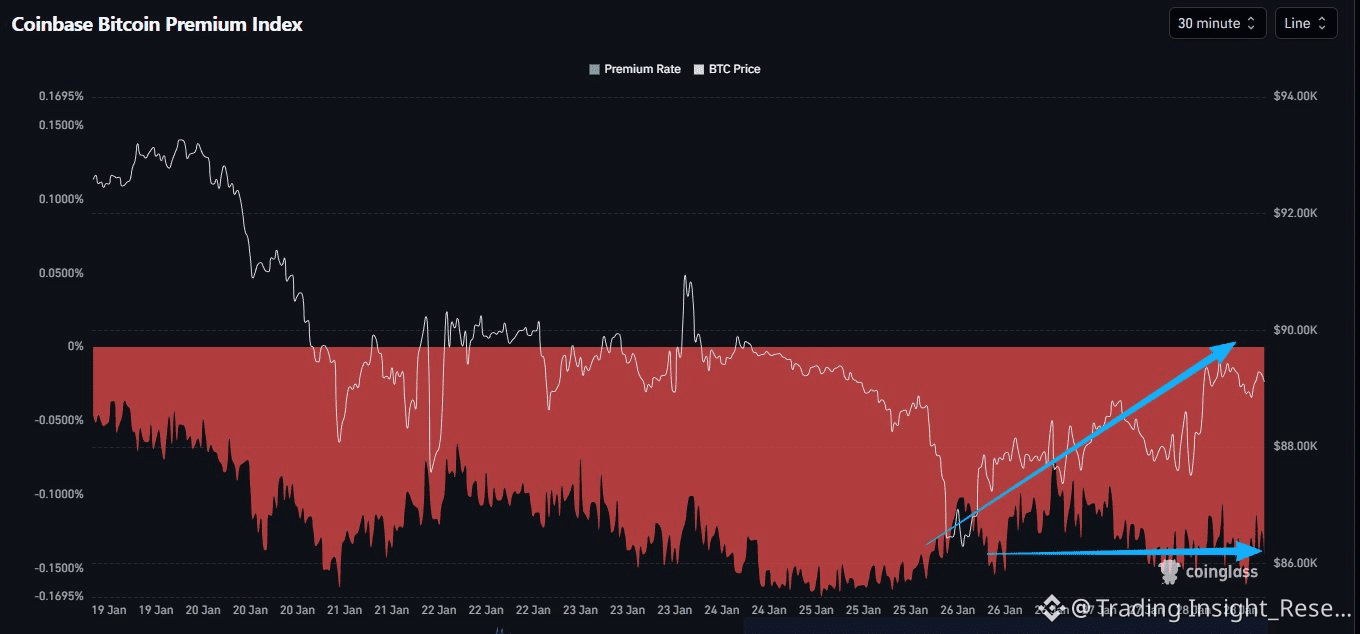This screenshot has height=634, width=1360.
Task: Open the Line chart type dropdown
Action: [1306, 23]
